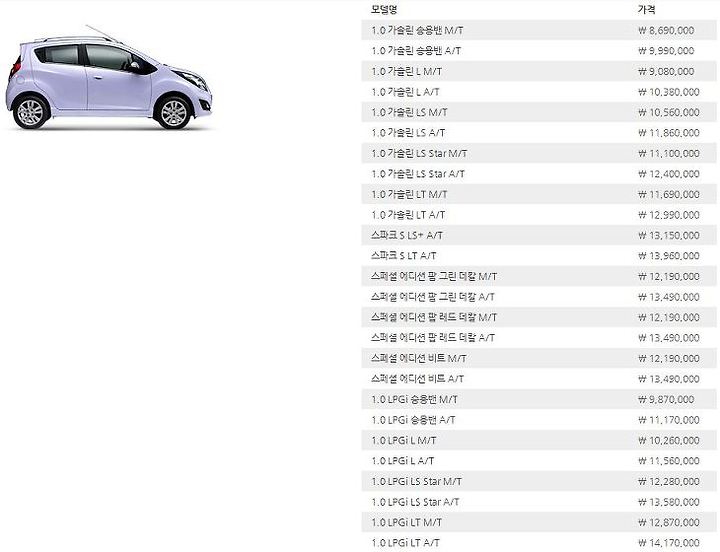This screenshot has width=720, height=552.
Task: Click the price ₩ 11,100,000
Action: [x=669, y=153]
